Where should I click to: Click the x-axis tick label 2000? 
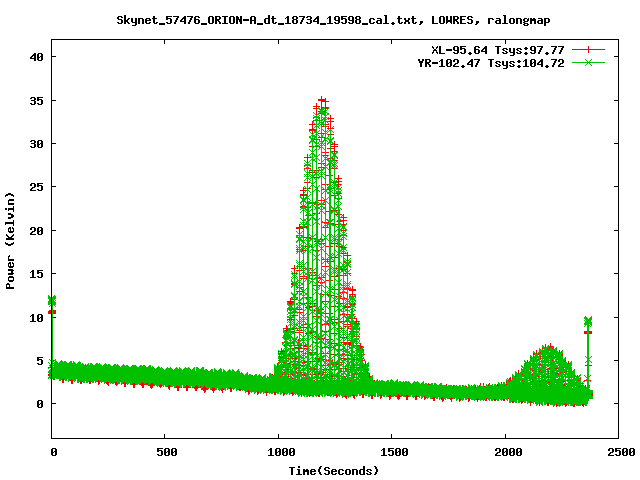tap(508, 452)
